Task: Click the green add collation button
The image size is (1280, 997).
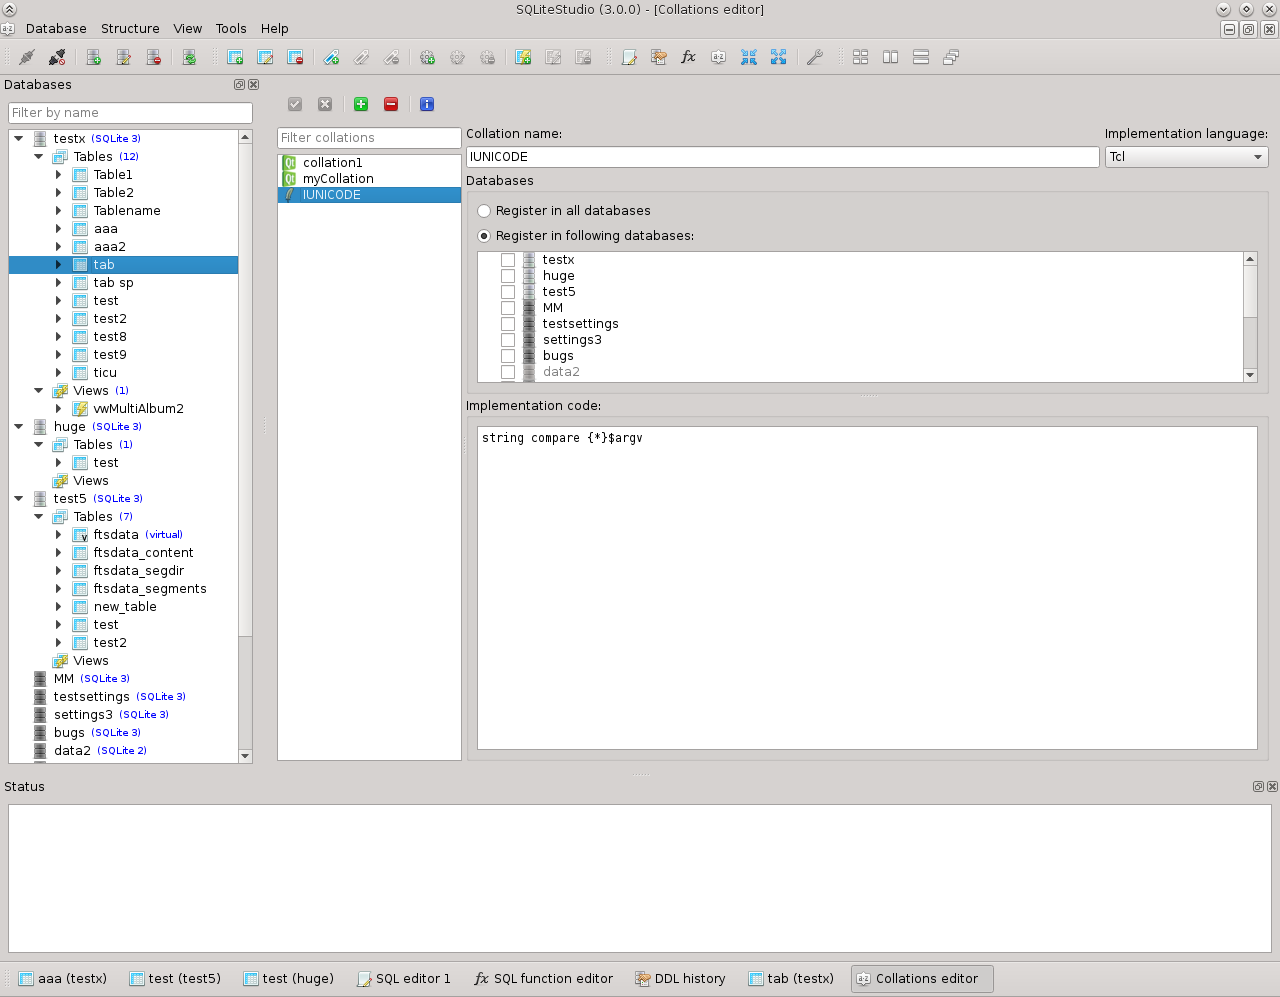Action: (x=361, y=104)
